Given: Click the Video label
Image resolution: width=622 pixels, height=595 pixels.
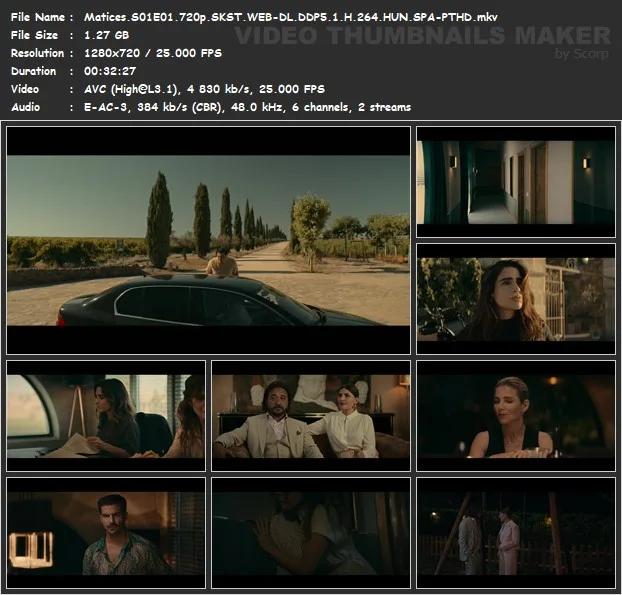Looking at the screenshot, I should coord(25,89).
